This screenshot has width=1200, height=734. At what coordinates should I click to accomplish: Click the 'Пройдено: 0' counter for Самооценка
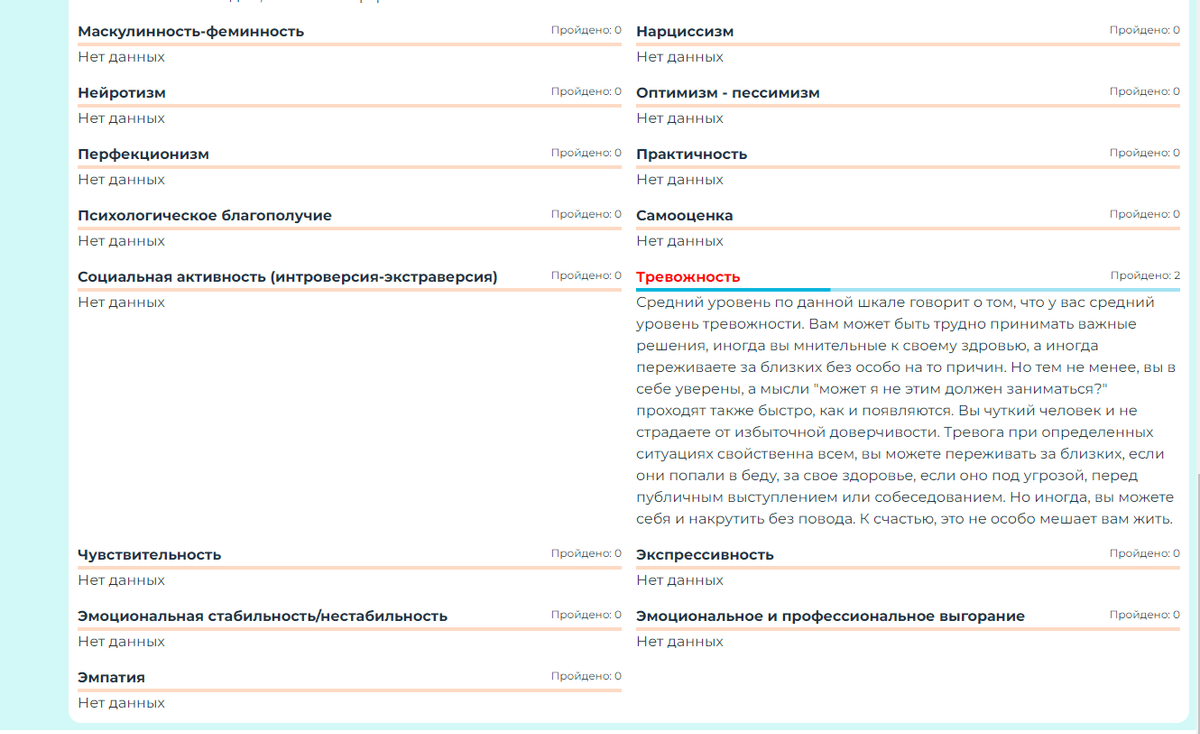[1145, 214]
